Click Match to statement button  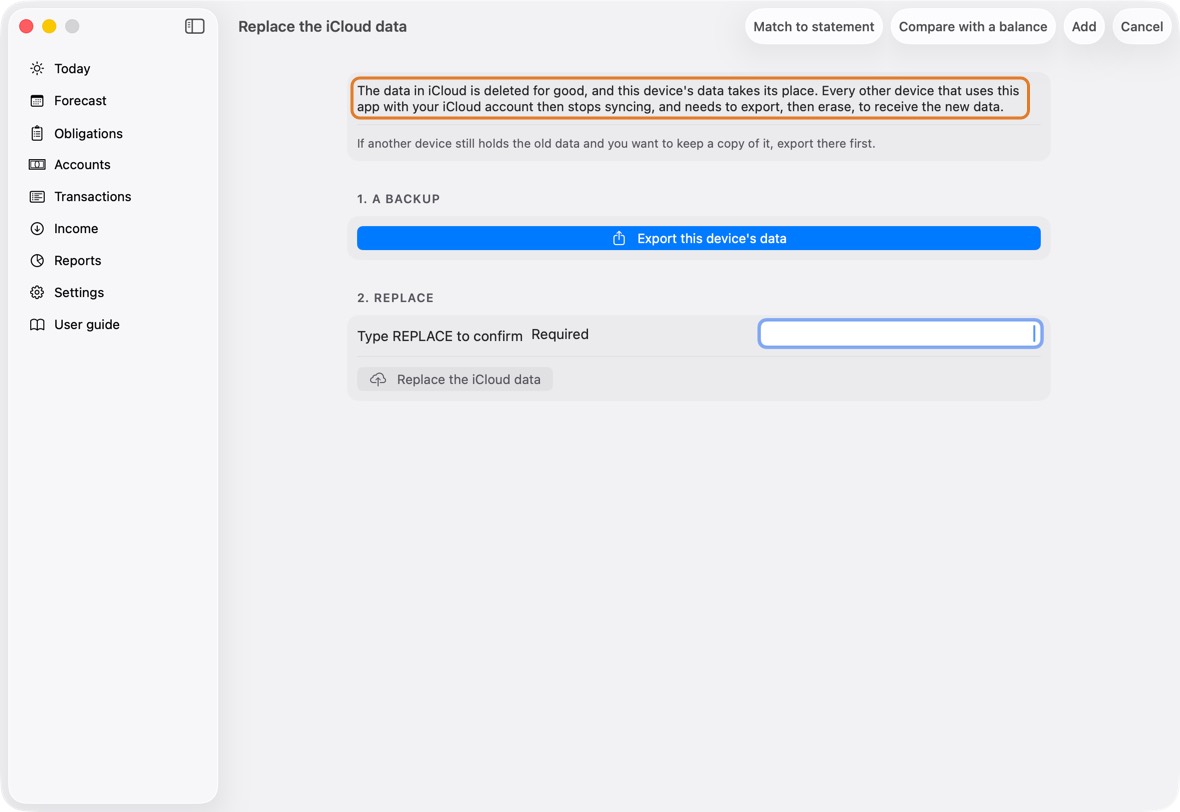pos(814,26)
